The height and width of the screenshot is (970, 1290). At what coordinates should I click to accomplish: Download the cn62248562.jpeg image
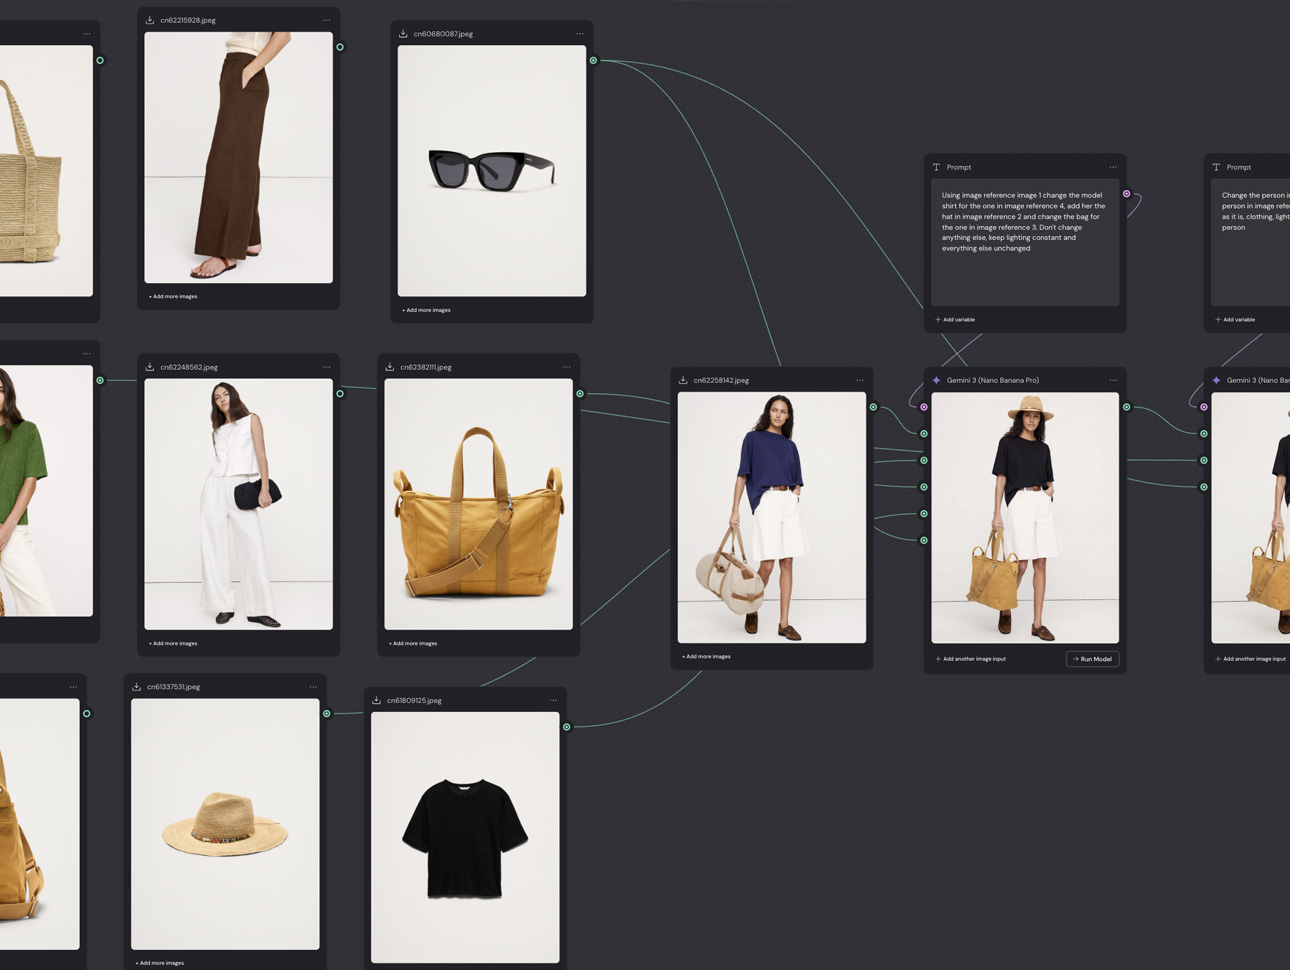(x=150, y=367)
